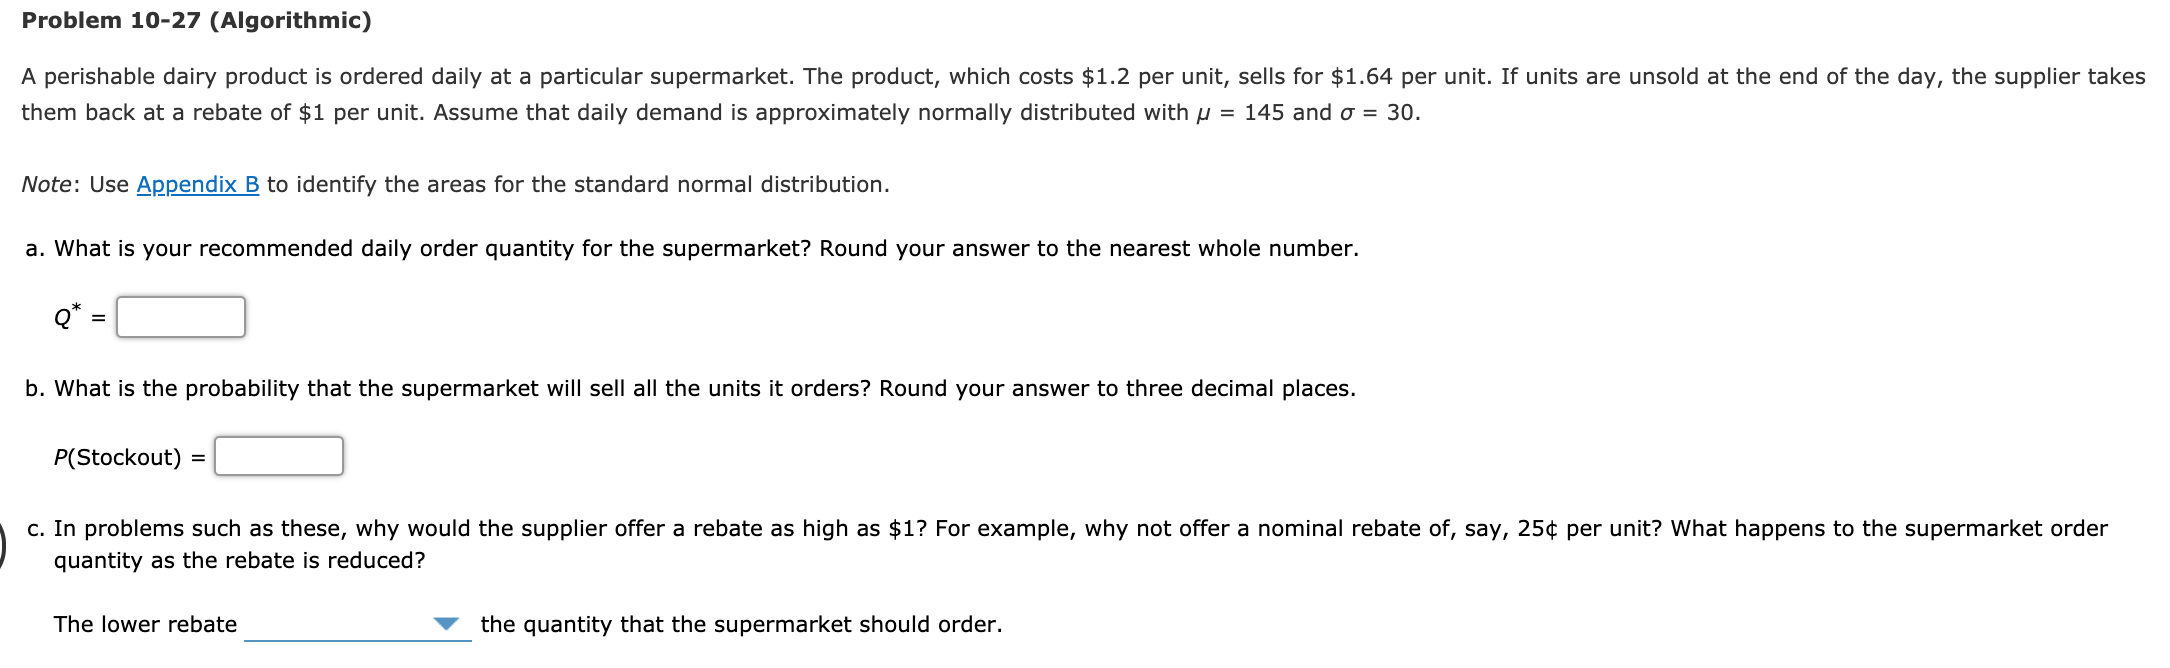Image resolution: width=2170 pixels, height=668 pixels.
Task: Click the Appendix B hyperlink for normal distribution areas
Action: coord(196,185)
